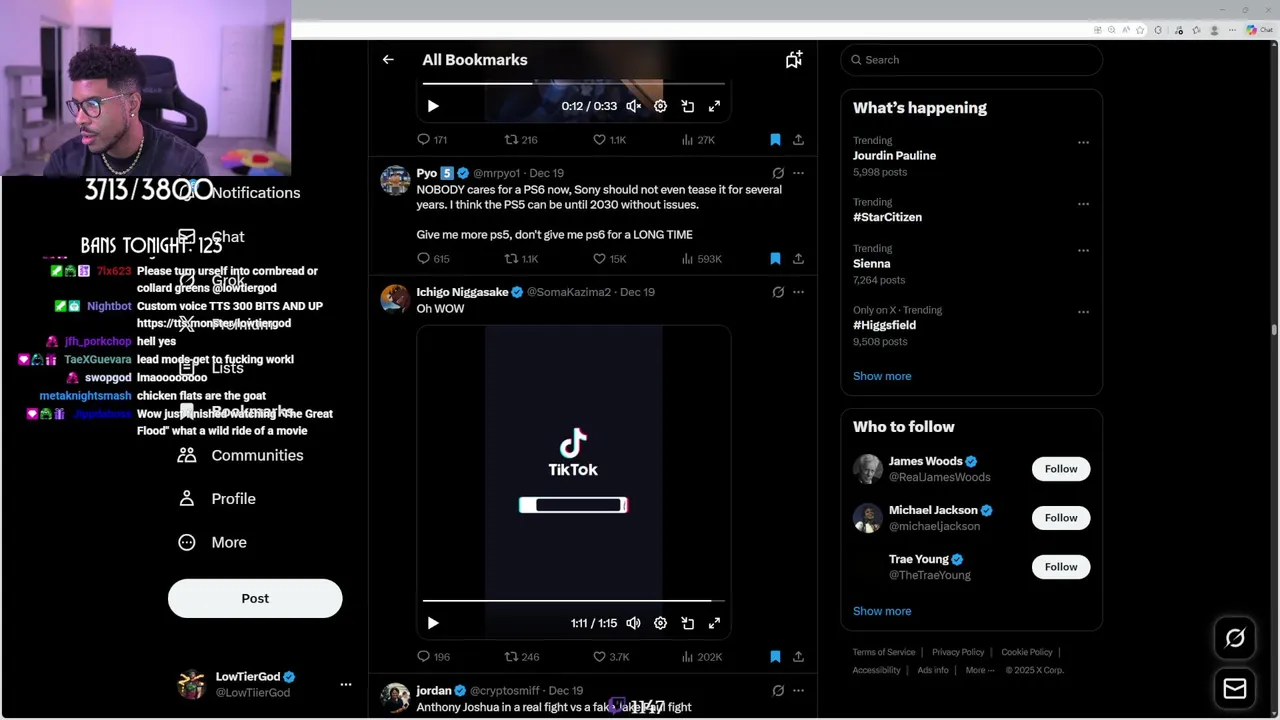Seek on the TikTok video's progress bar

tap(573, 601)
